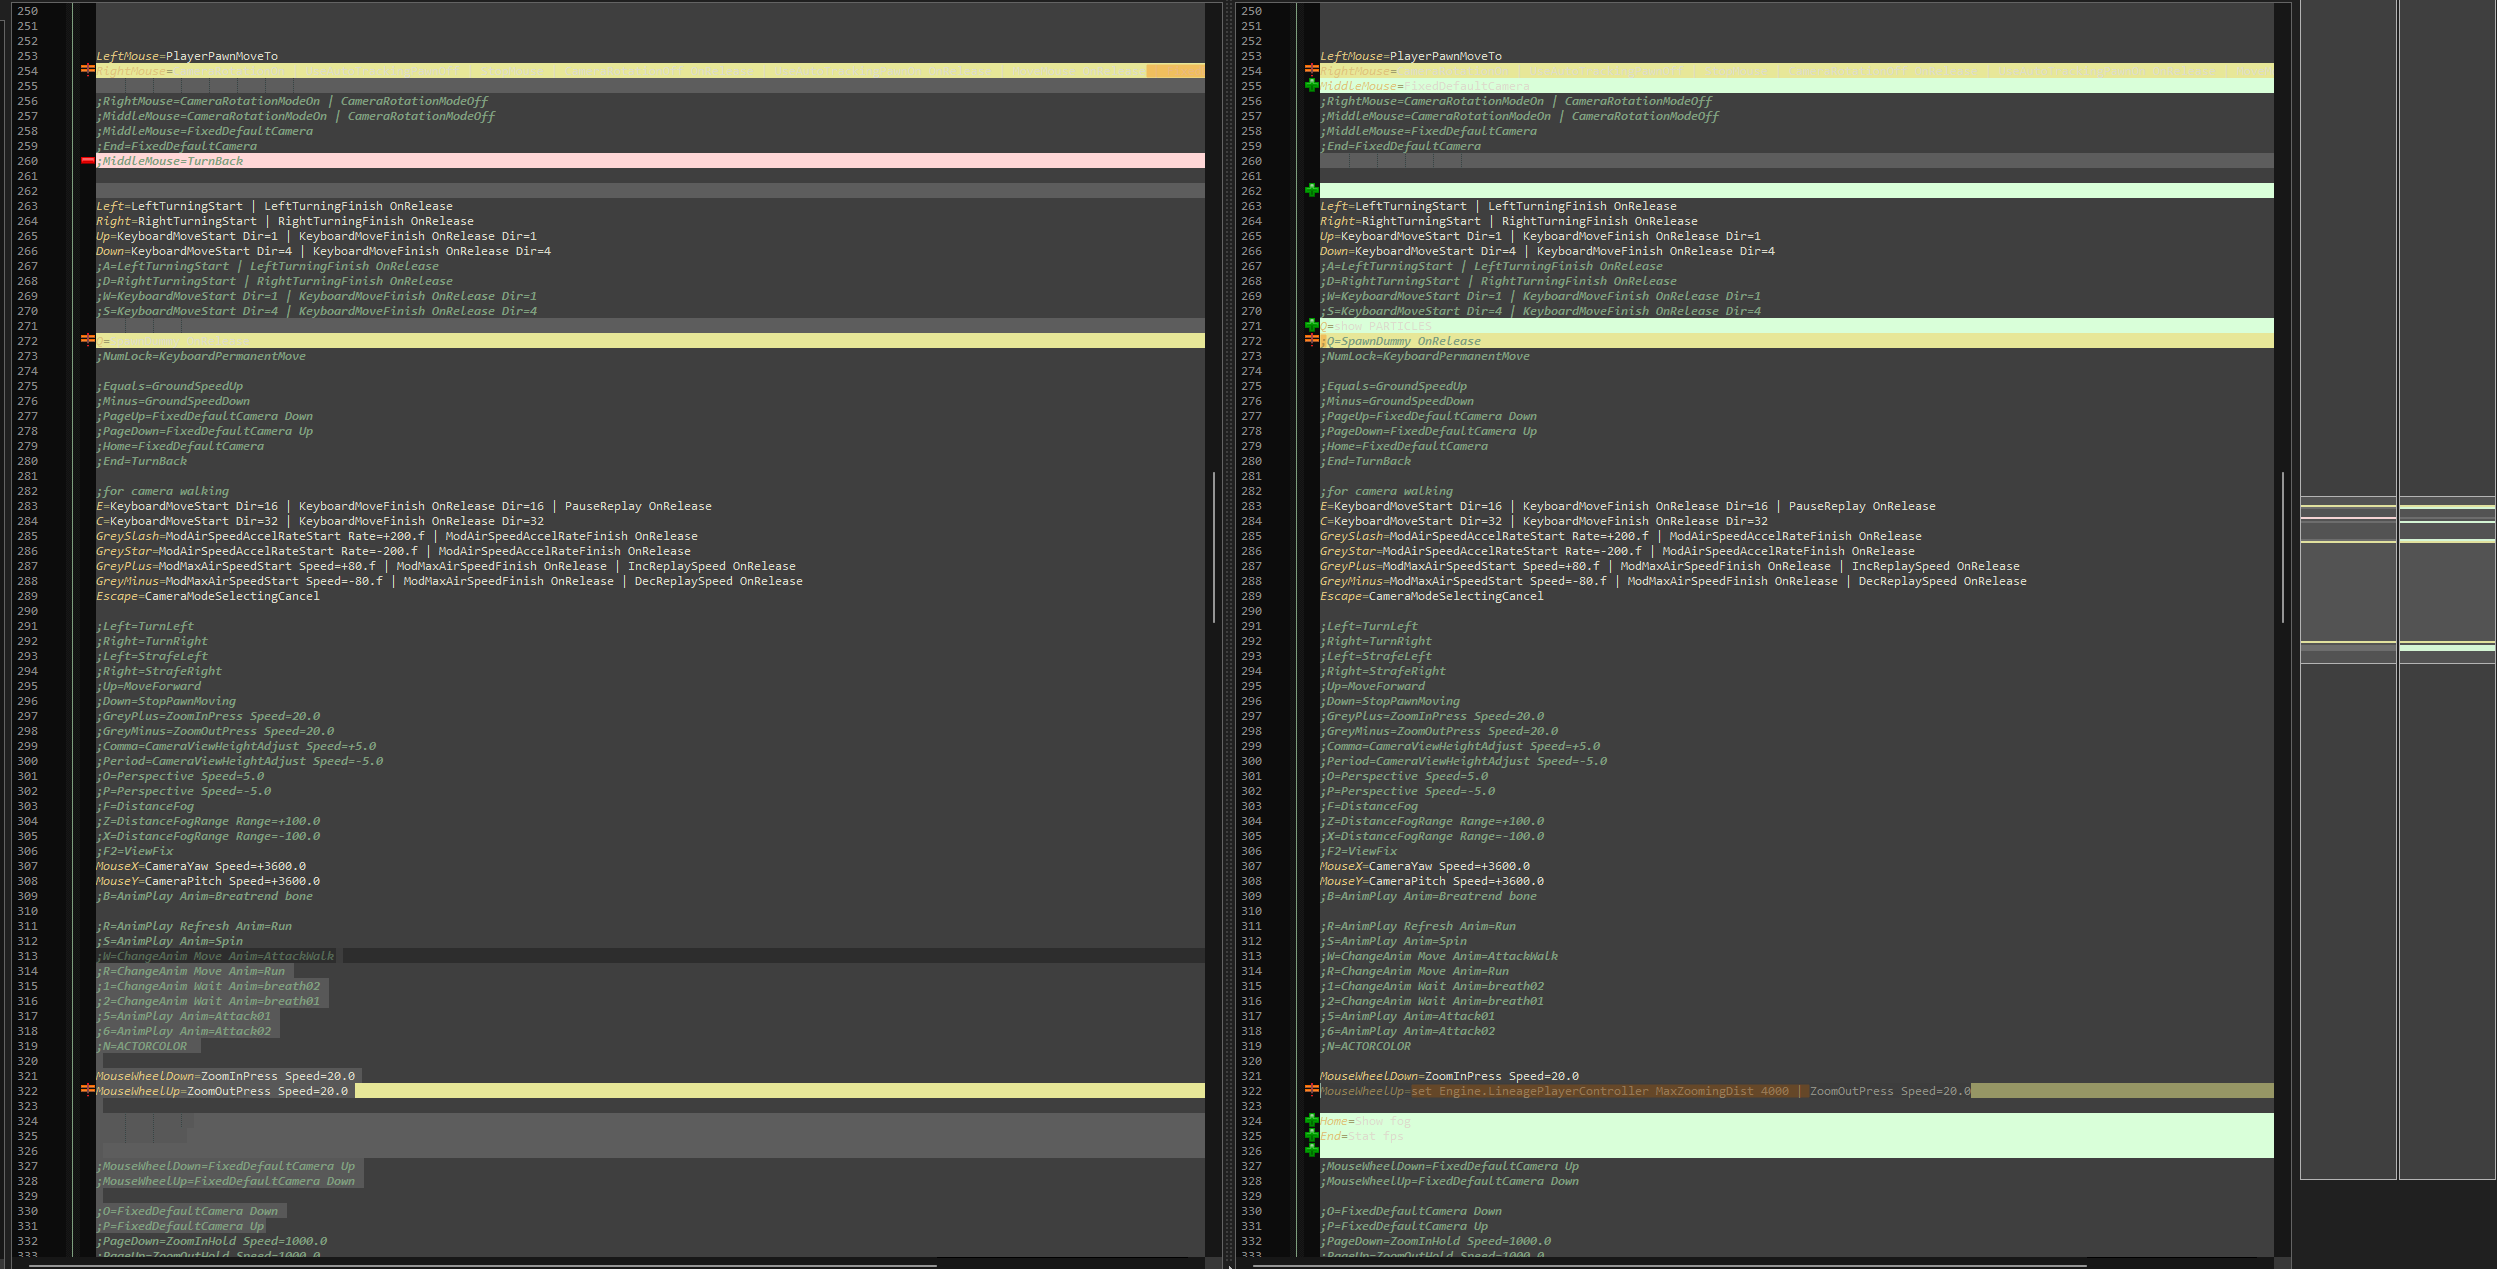The height and width of the screenshot is (1269, 2497).
Task: Click 'MouseWheelDown=ZoomInPress' line 321 in right pane
Action: point(1449,1076)
